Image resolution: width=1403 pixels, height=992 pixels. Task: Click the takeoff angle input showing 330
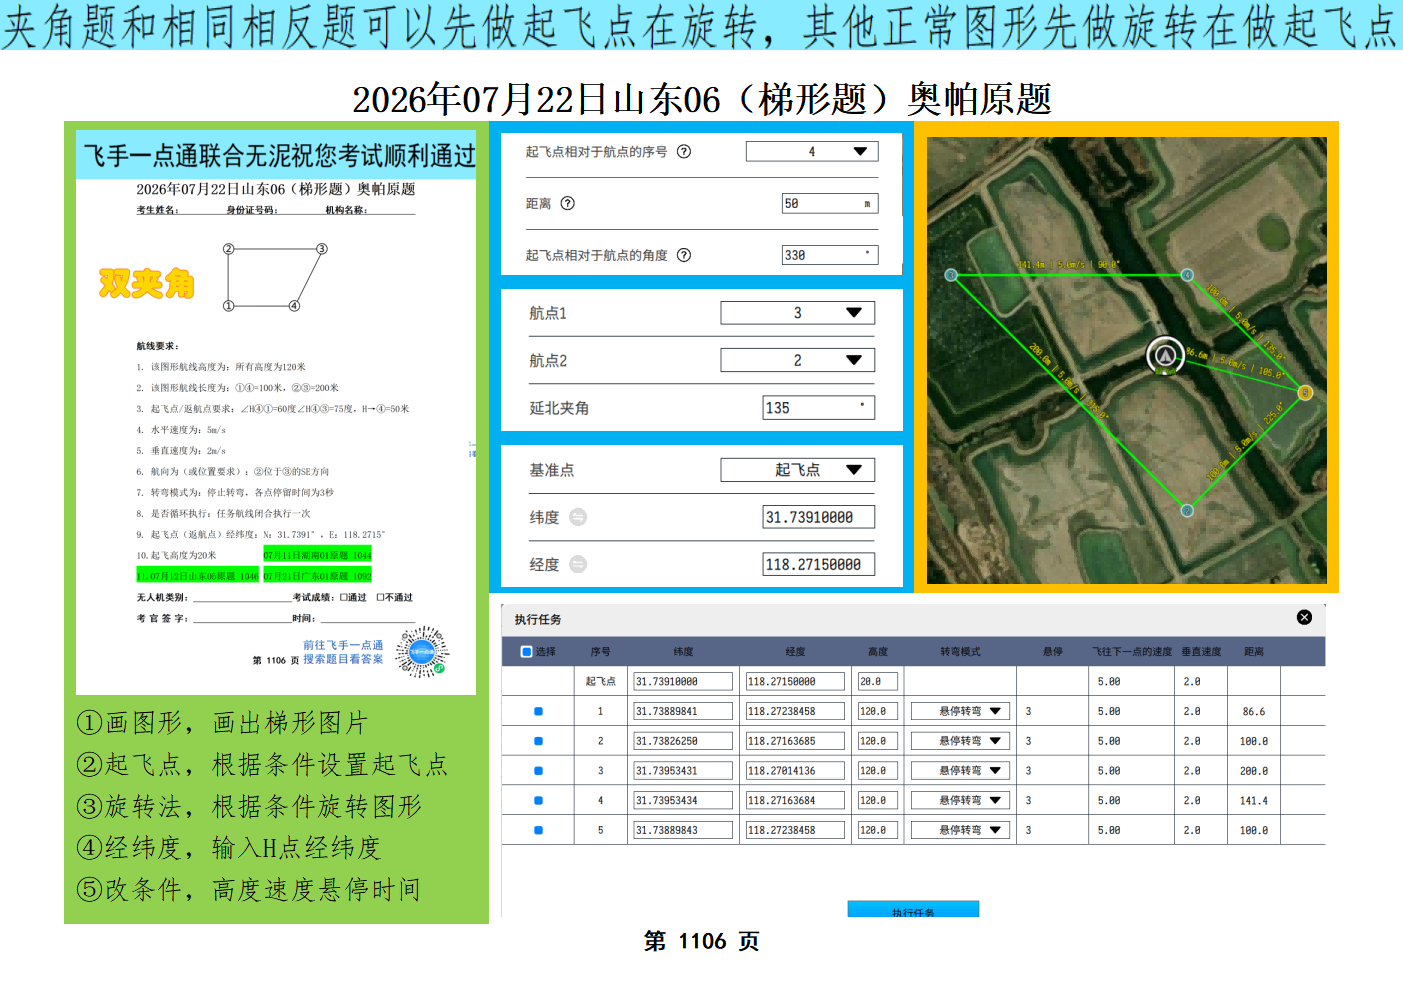[x=830, y=255]
